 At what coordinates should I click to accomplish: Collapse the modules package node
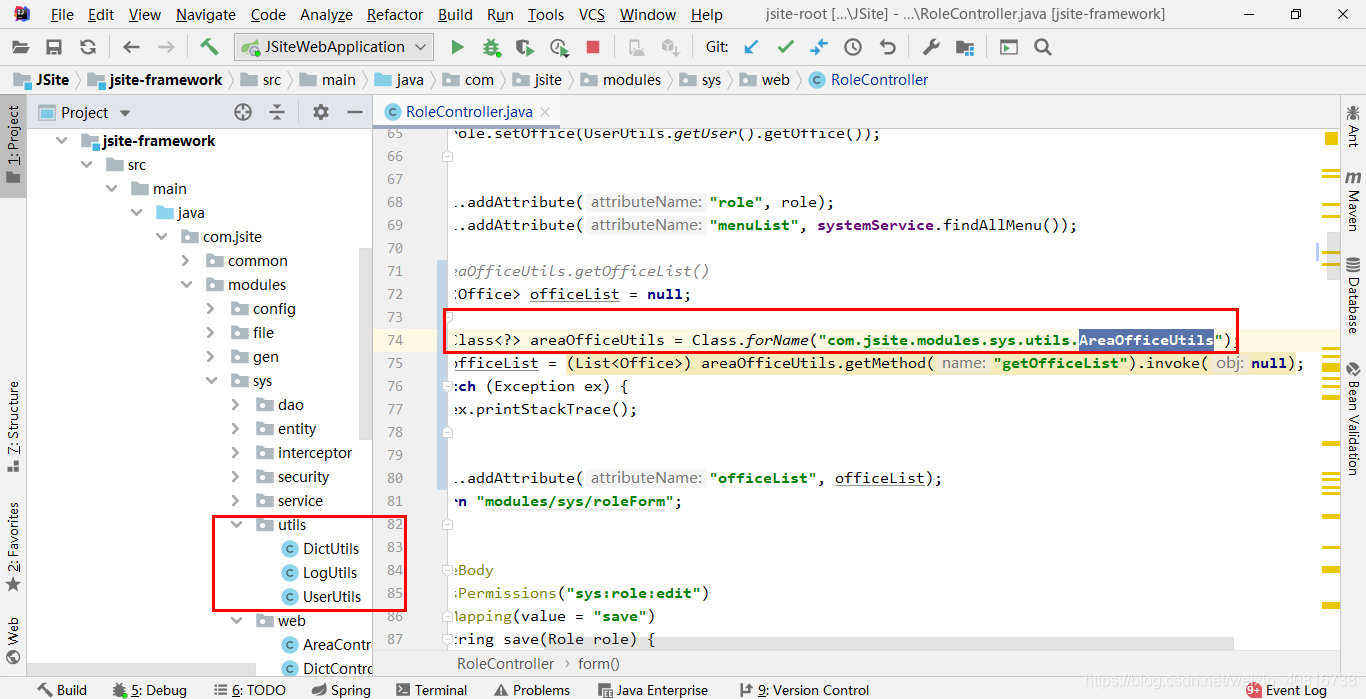[x=186, y=285]
